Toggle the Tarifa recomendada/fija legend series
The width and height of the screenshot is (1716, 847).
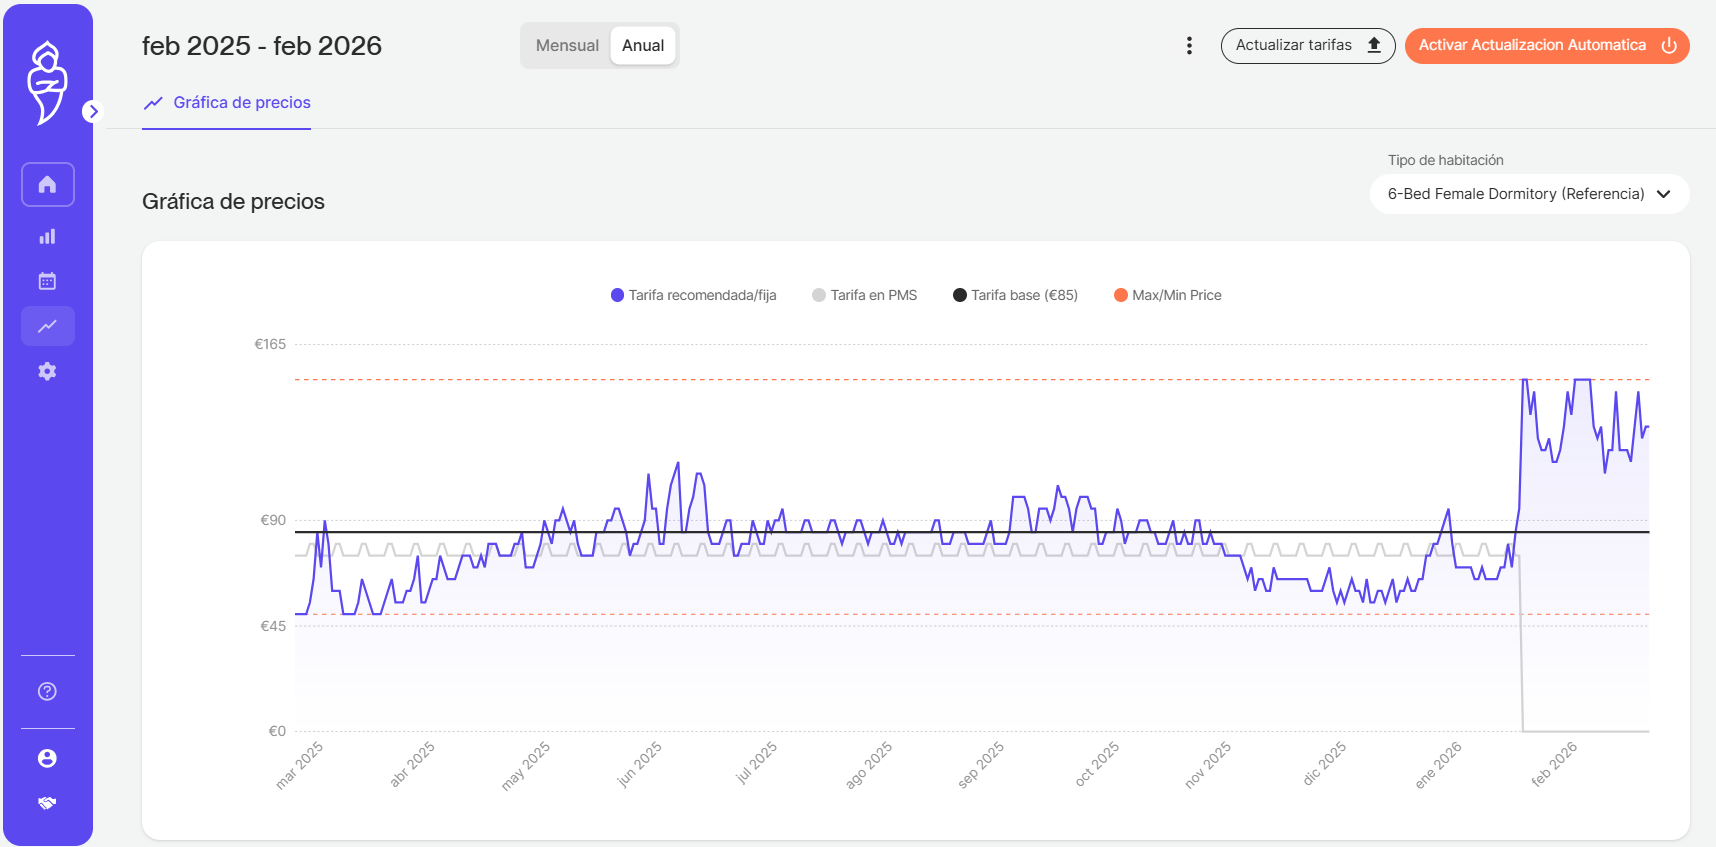pyautogui.click(x=693, y=295)
